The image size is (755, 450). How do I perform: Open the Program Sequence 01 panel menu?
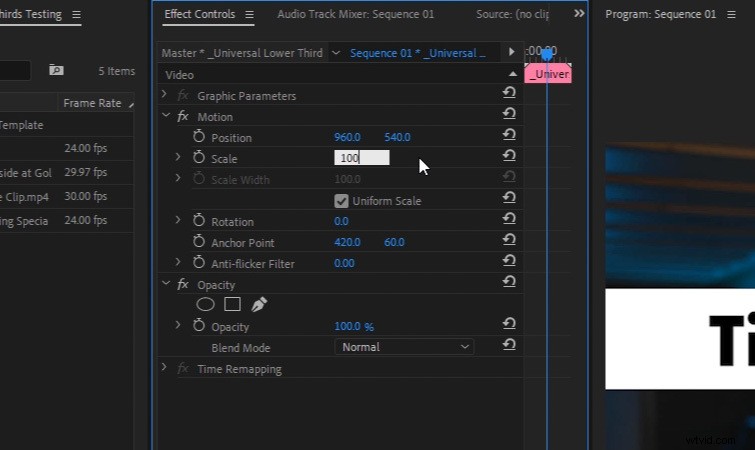pos(731,15)
